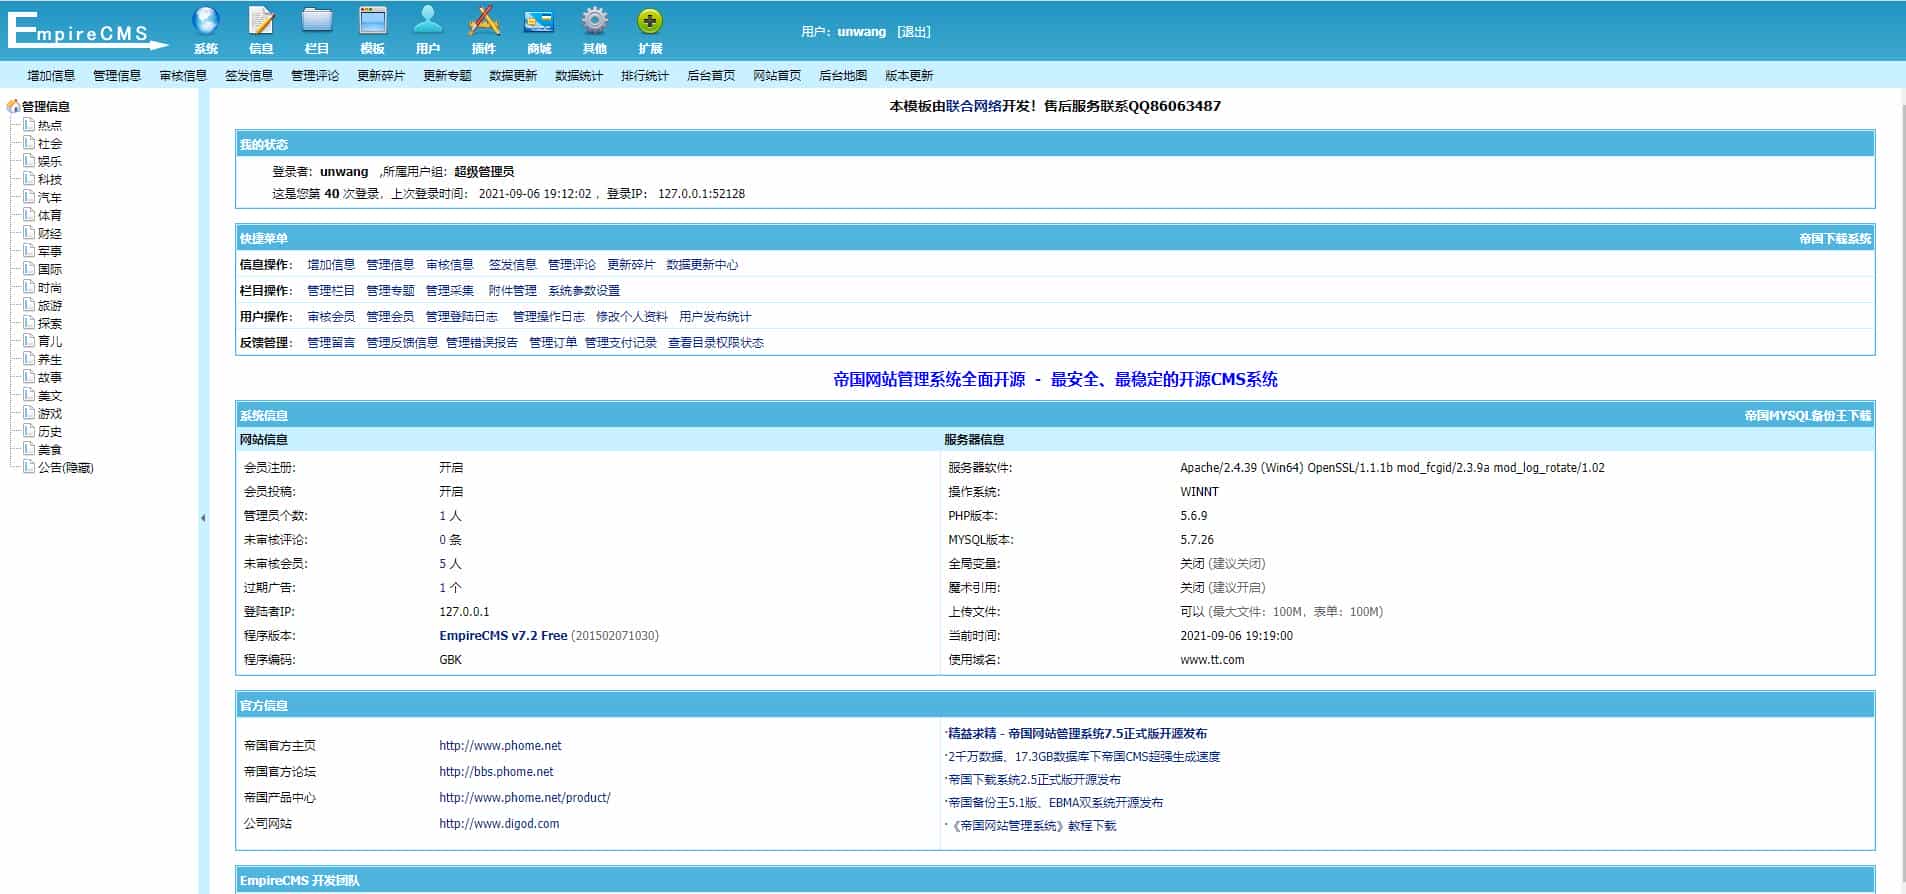Visit http://www.phome.net/product/ link

(x=525, y=798)
